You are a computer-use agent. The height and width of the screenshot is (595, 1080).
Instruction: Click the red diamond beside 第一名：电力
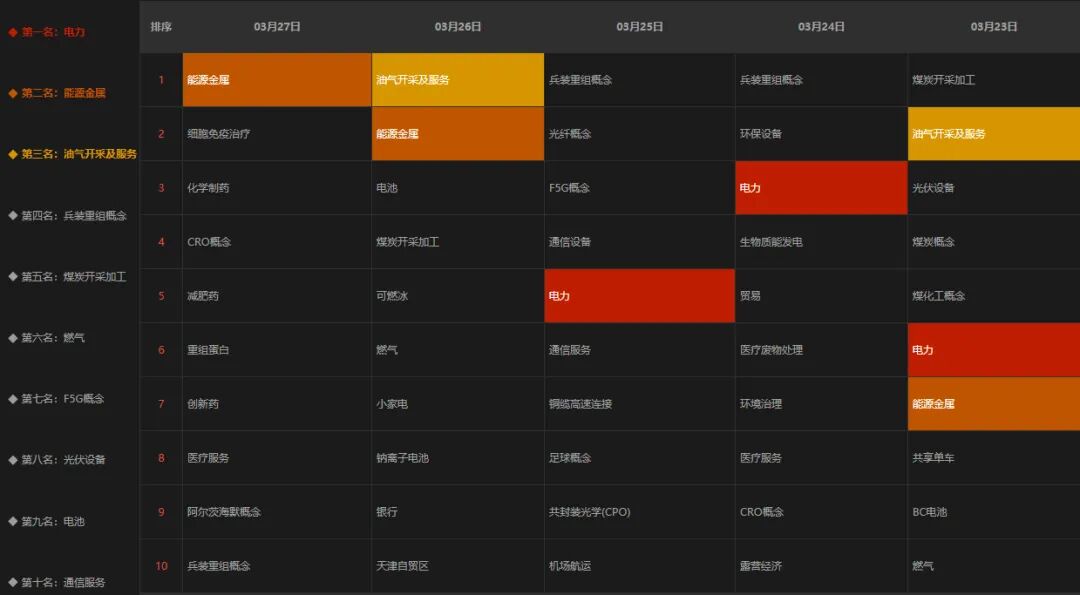(x=13, y=32)
